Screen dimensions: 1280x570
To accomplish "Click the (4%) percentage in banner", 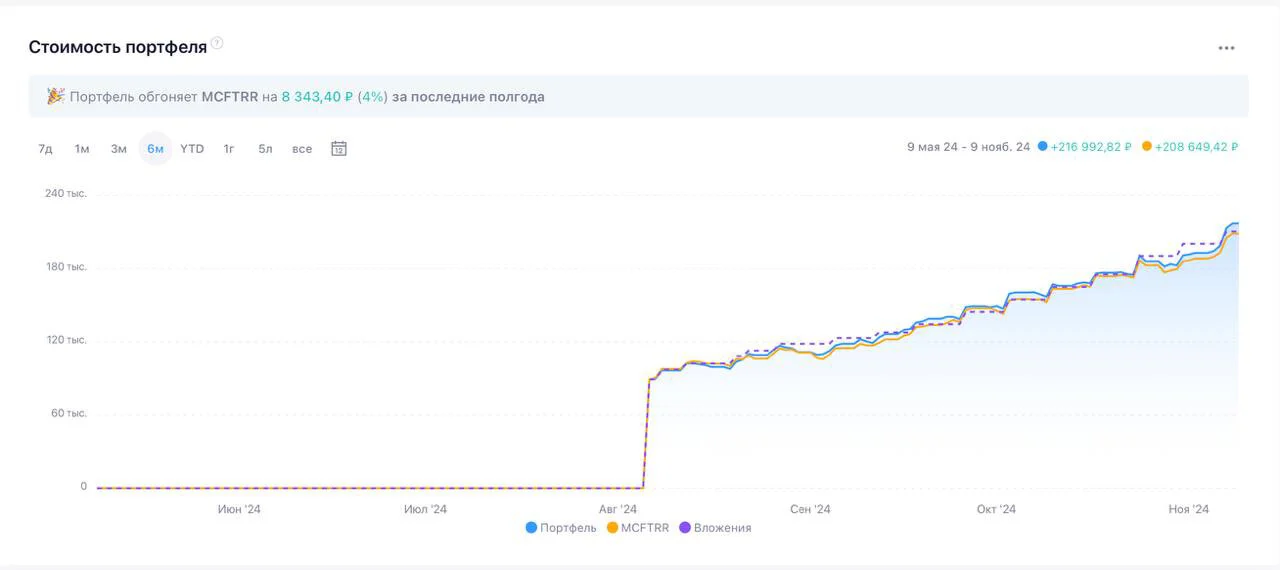I will 372,97.
